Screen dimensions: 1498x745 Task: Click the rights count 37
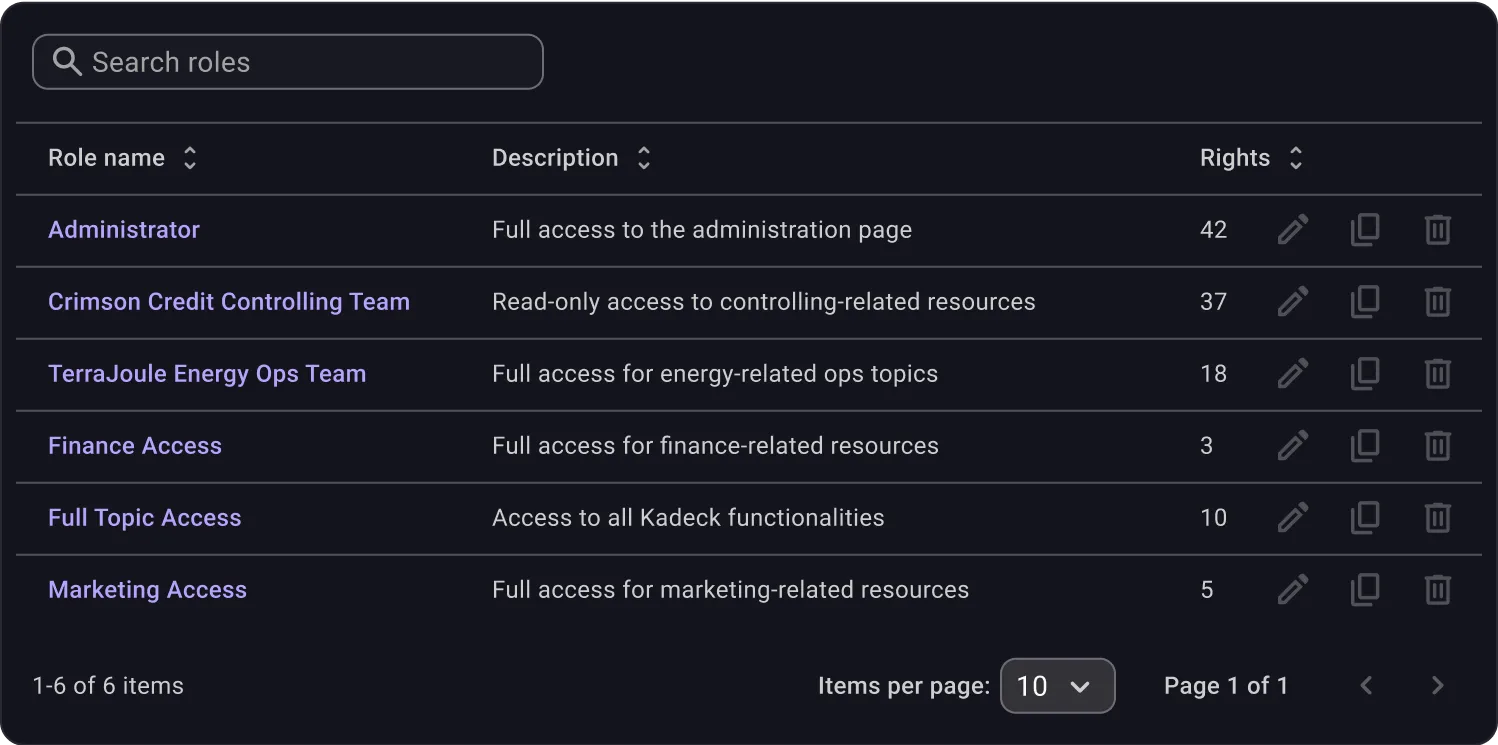(1213, 302)
